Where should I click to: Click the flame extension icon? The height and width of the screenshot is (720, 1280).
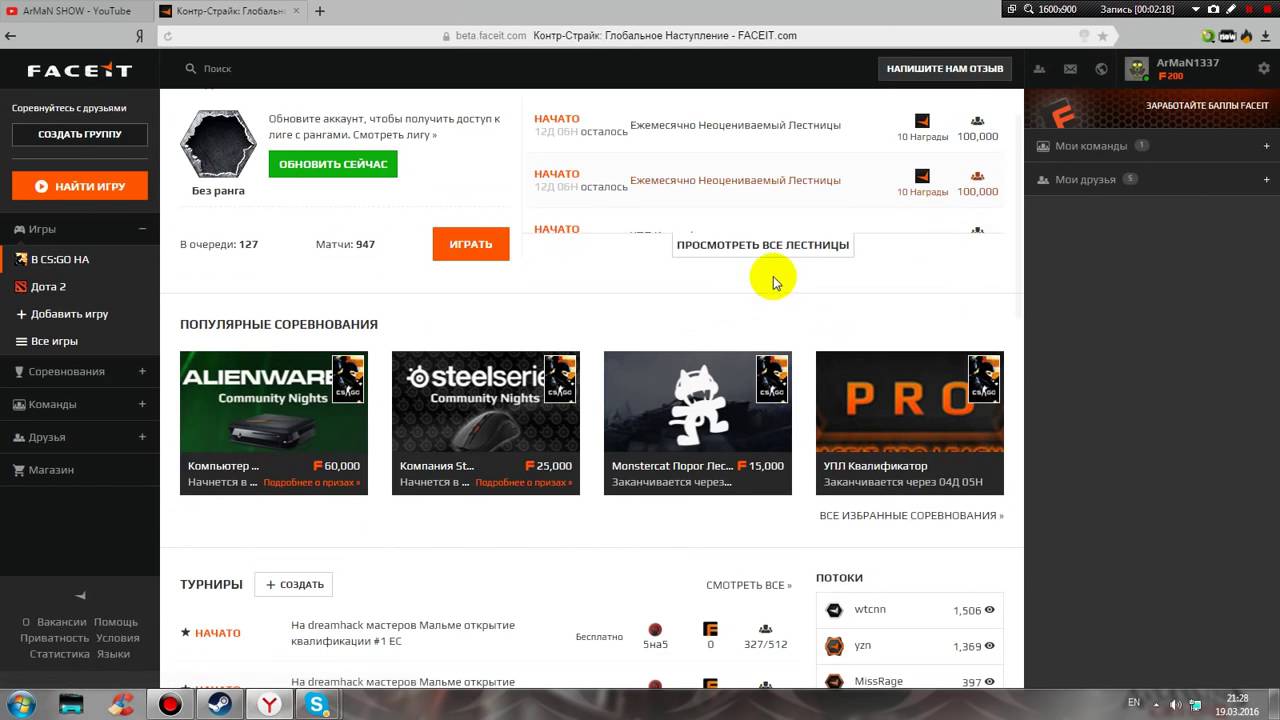(x=1246, y=36)
